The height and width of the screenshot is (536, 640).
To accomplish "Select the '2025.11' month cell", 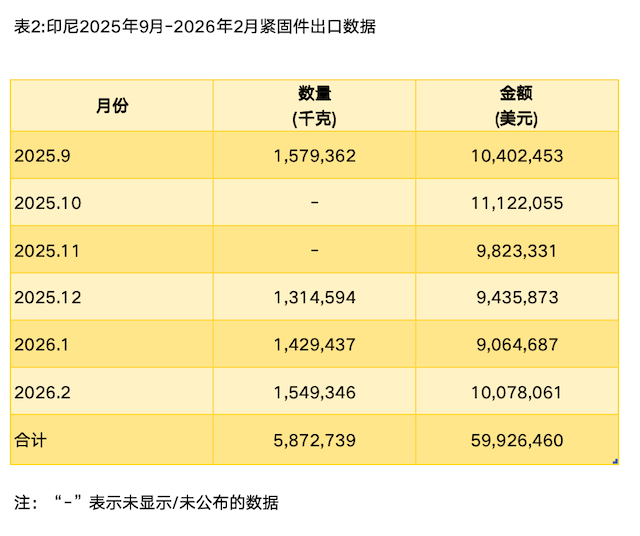I will 112,250.
